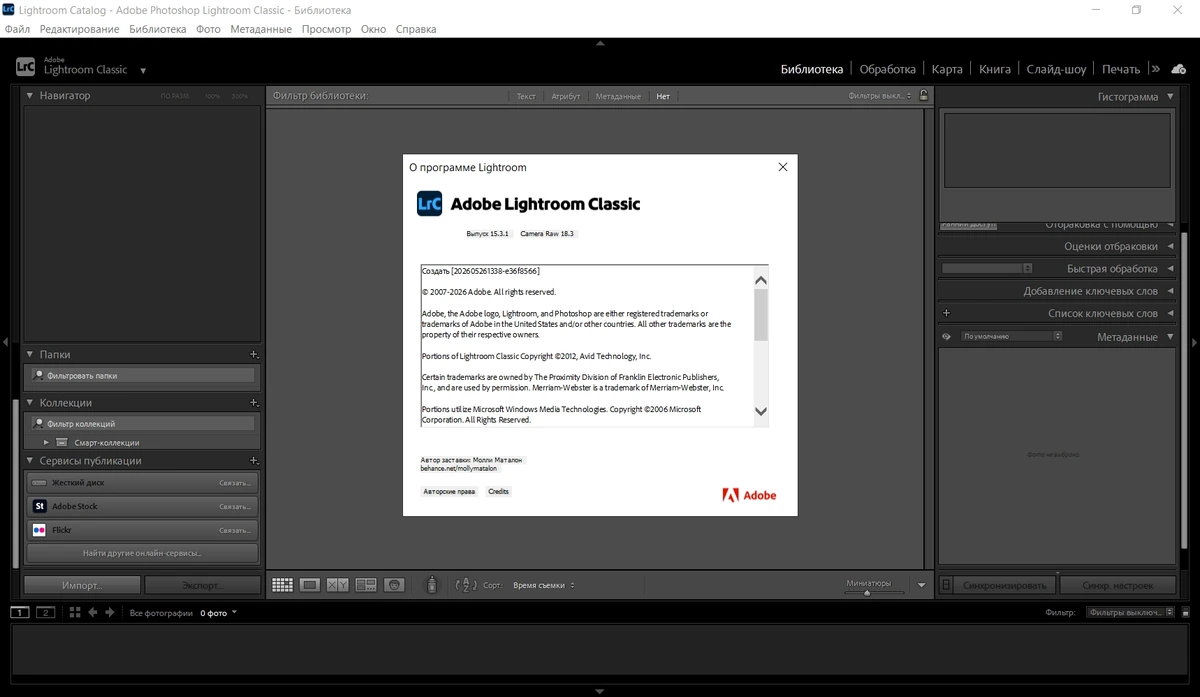The height and width of the screenshot is (697, 1200).
Task: Toggle sort direction A-Z icon
Action: click(466, 585)
